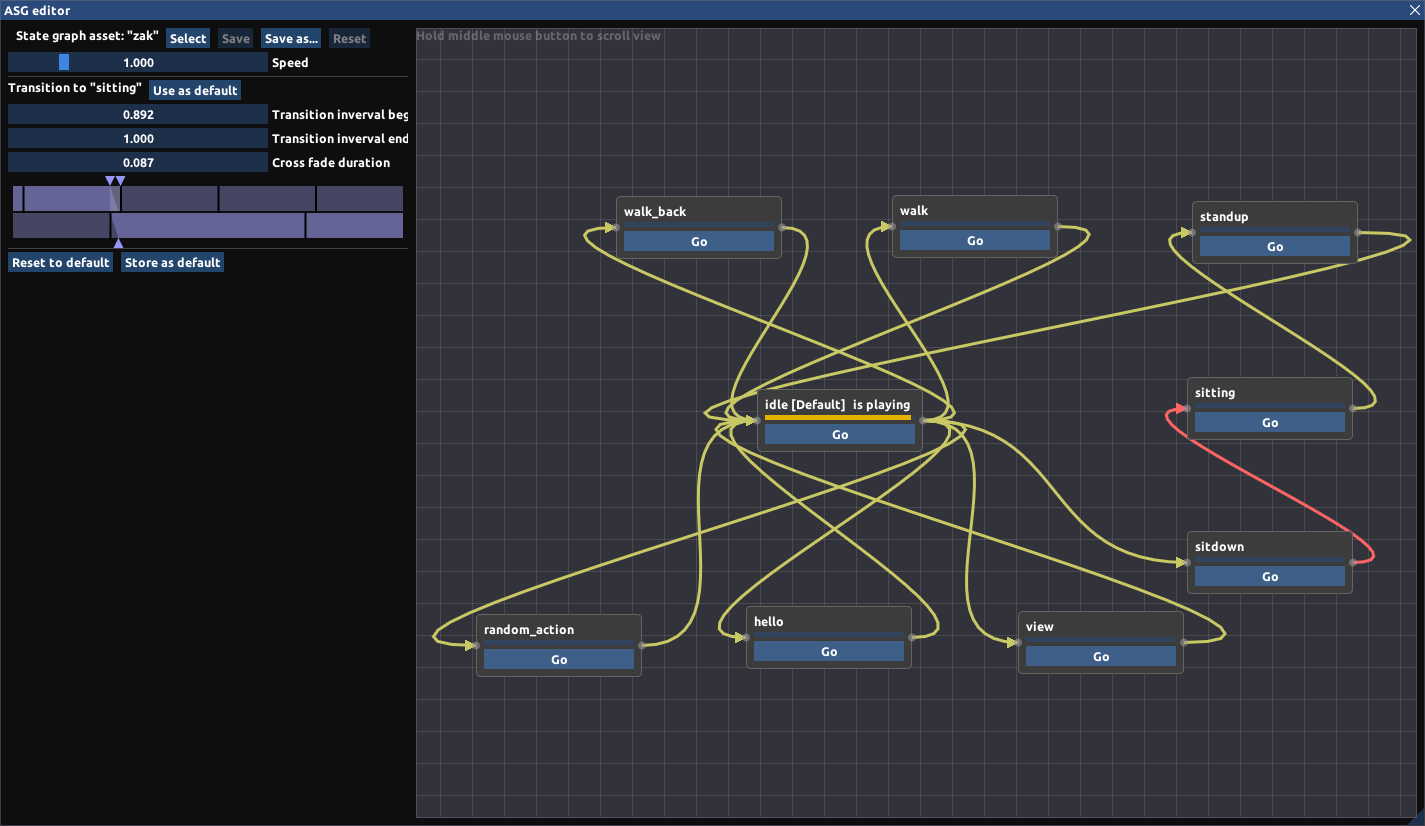Select the walk_back node title
The height and width of the screenshot is (826, 1425).
(655, 211)
